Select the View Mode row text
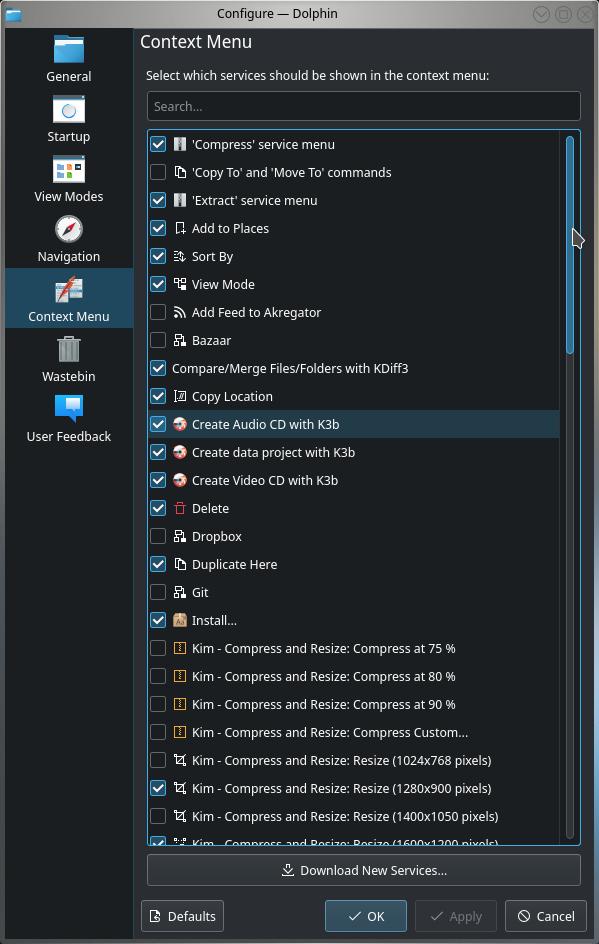This screenshot has height=944, width=599. pos(223,284)
